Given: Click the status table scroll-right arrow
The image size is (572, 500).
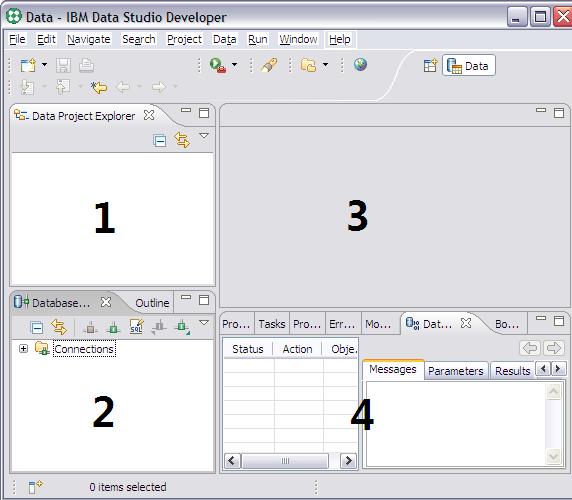Looking at the screenshot, I should (x=348, y=461).
